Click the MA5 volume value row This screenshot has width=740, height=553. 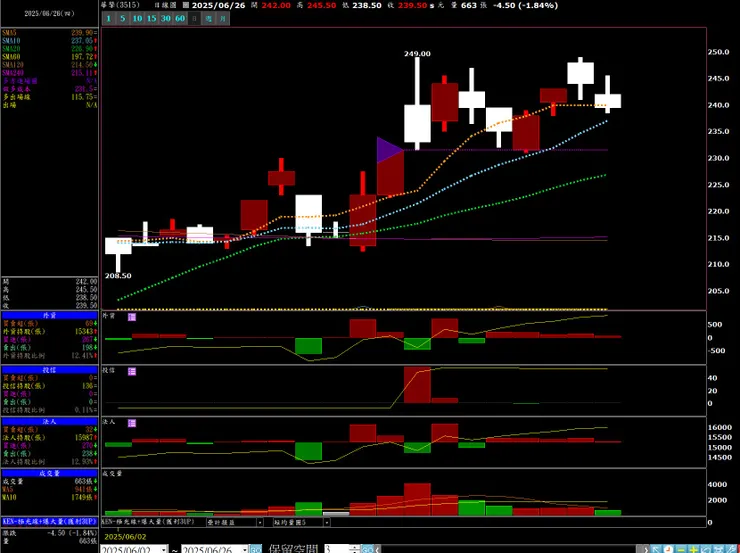point(50,489)
